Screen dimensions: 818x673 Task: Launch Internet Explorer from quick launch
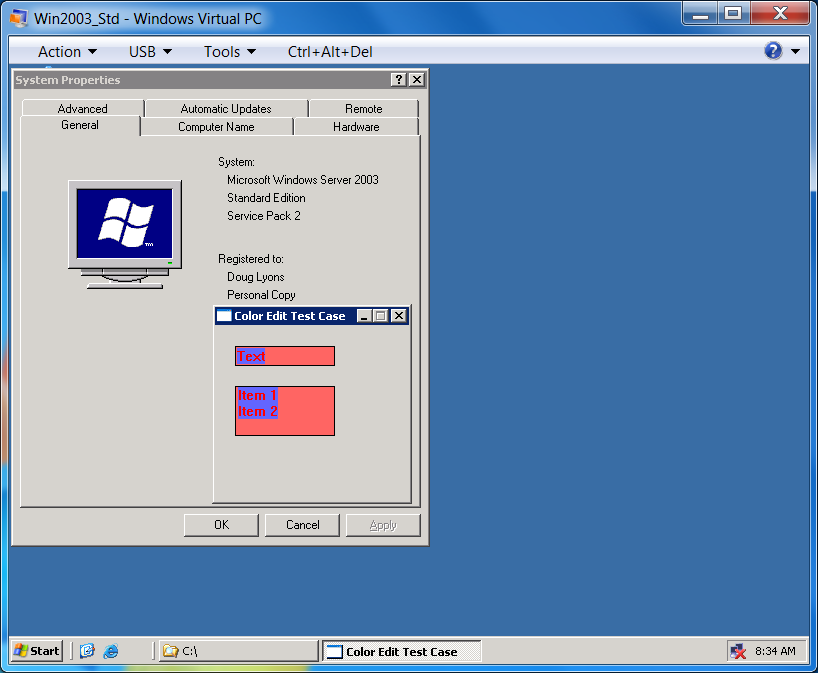coord(111,651)
